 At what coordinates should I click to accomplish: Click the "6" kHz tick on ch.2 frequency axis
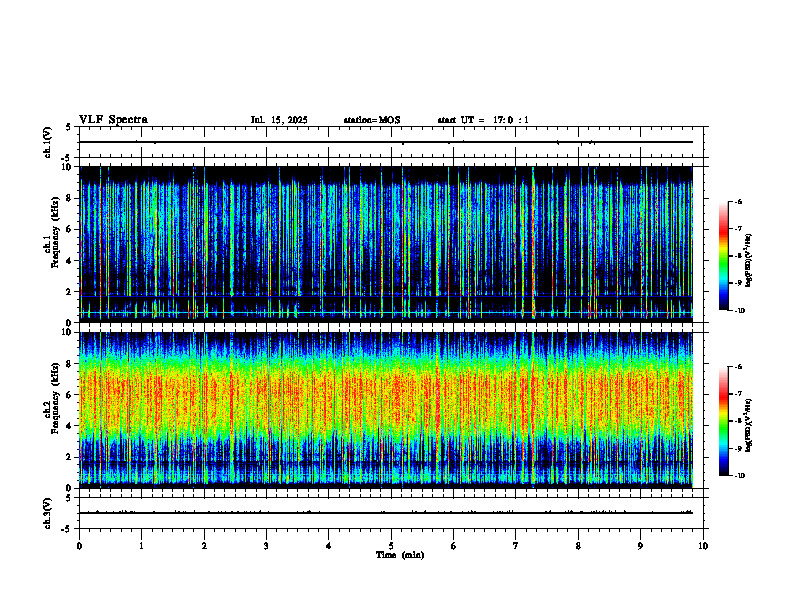click(x=70, y=395)
